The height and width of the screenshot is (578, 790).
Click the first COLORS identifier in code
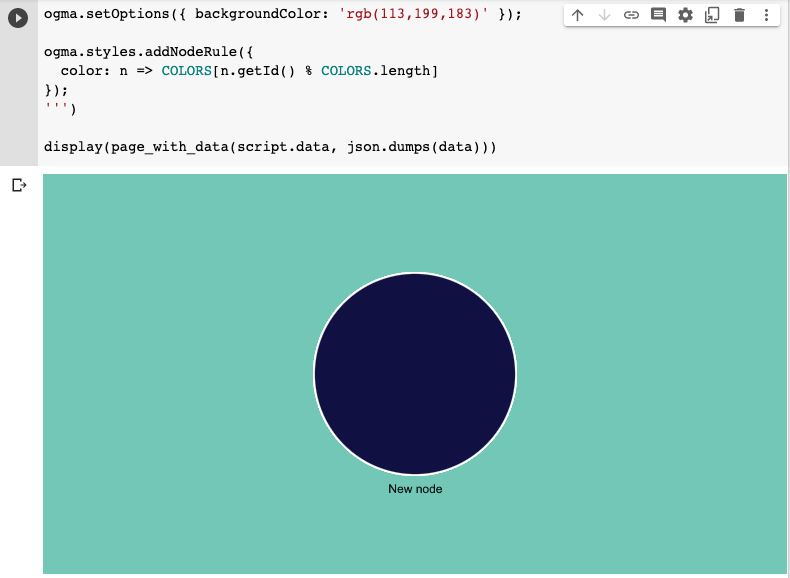[x=186, y=71]
